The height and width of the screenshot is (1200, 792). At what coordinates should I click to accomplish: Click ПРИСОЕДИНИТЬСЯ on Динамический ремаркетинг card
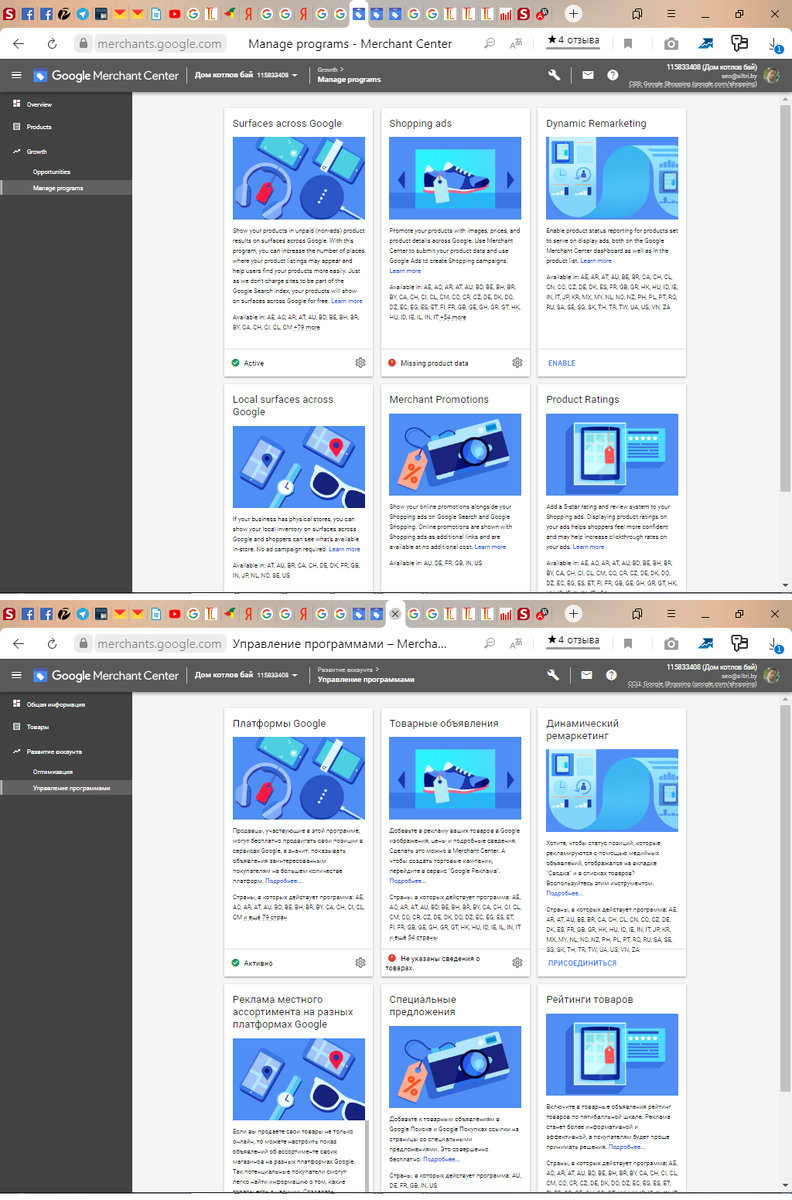pos(582,963)
